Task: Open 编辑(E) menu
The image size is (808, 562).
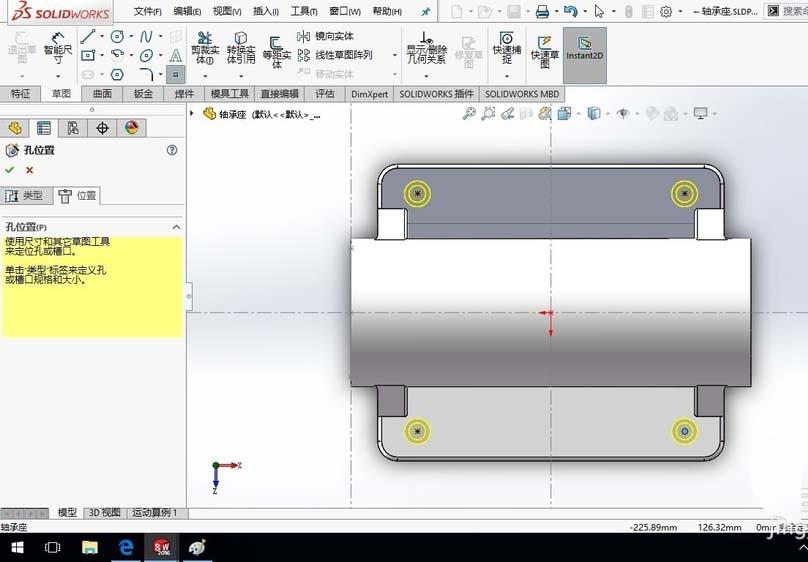Action: coord(187,11)
